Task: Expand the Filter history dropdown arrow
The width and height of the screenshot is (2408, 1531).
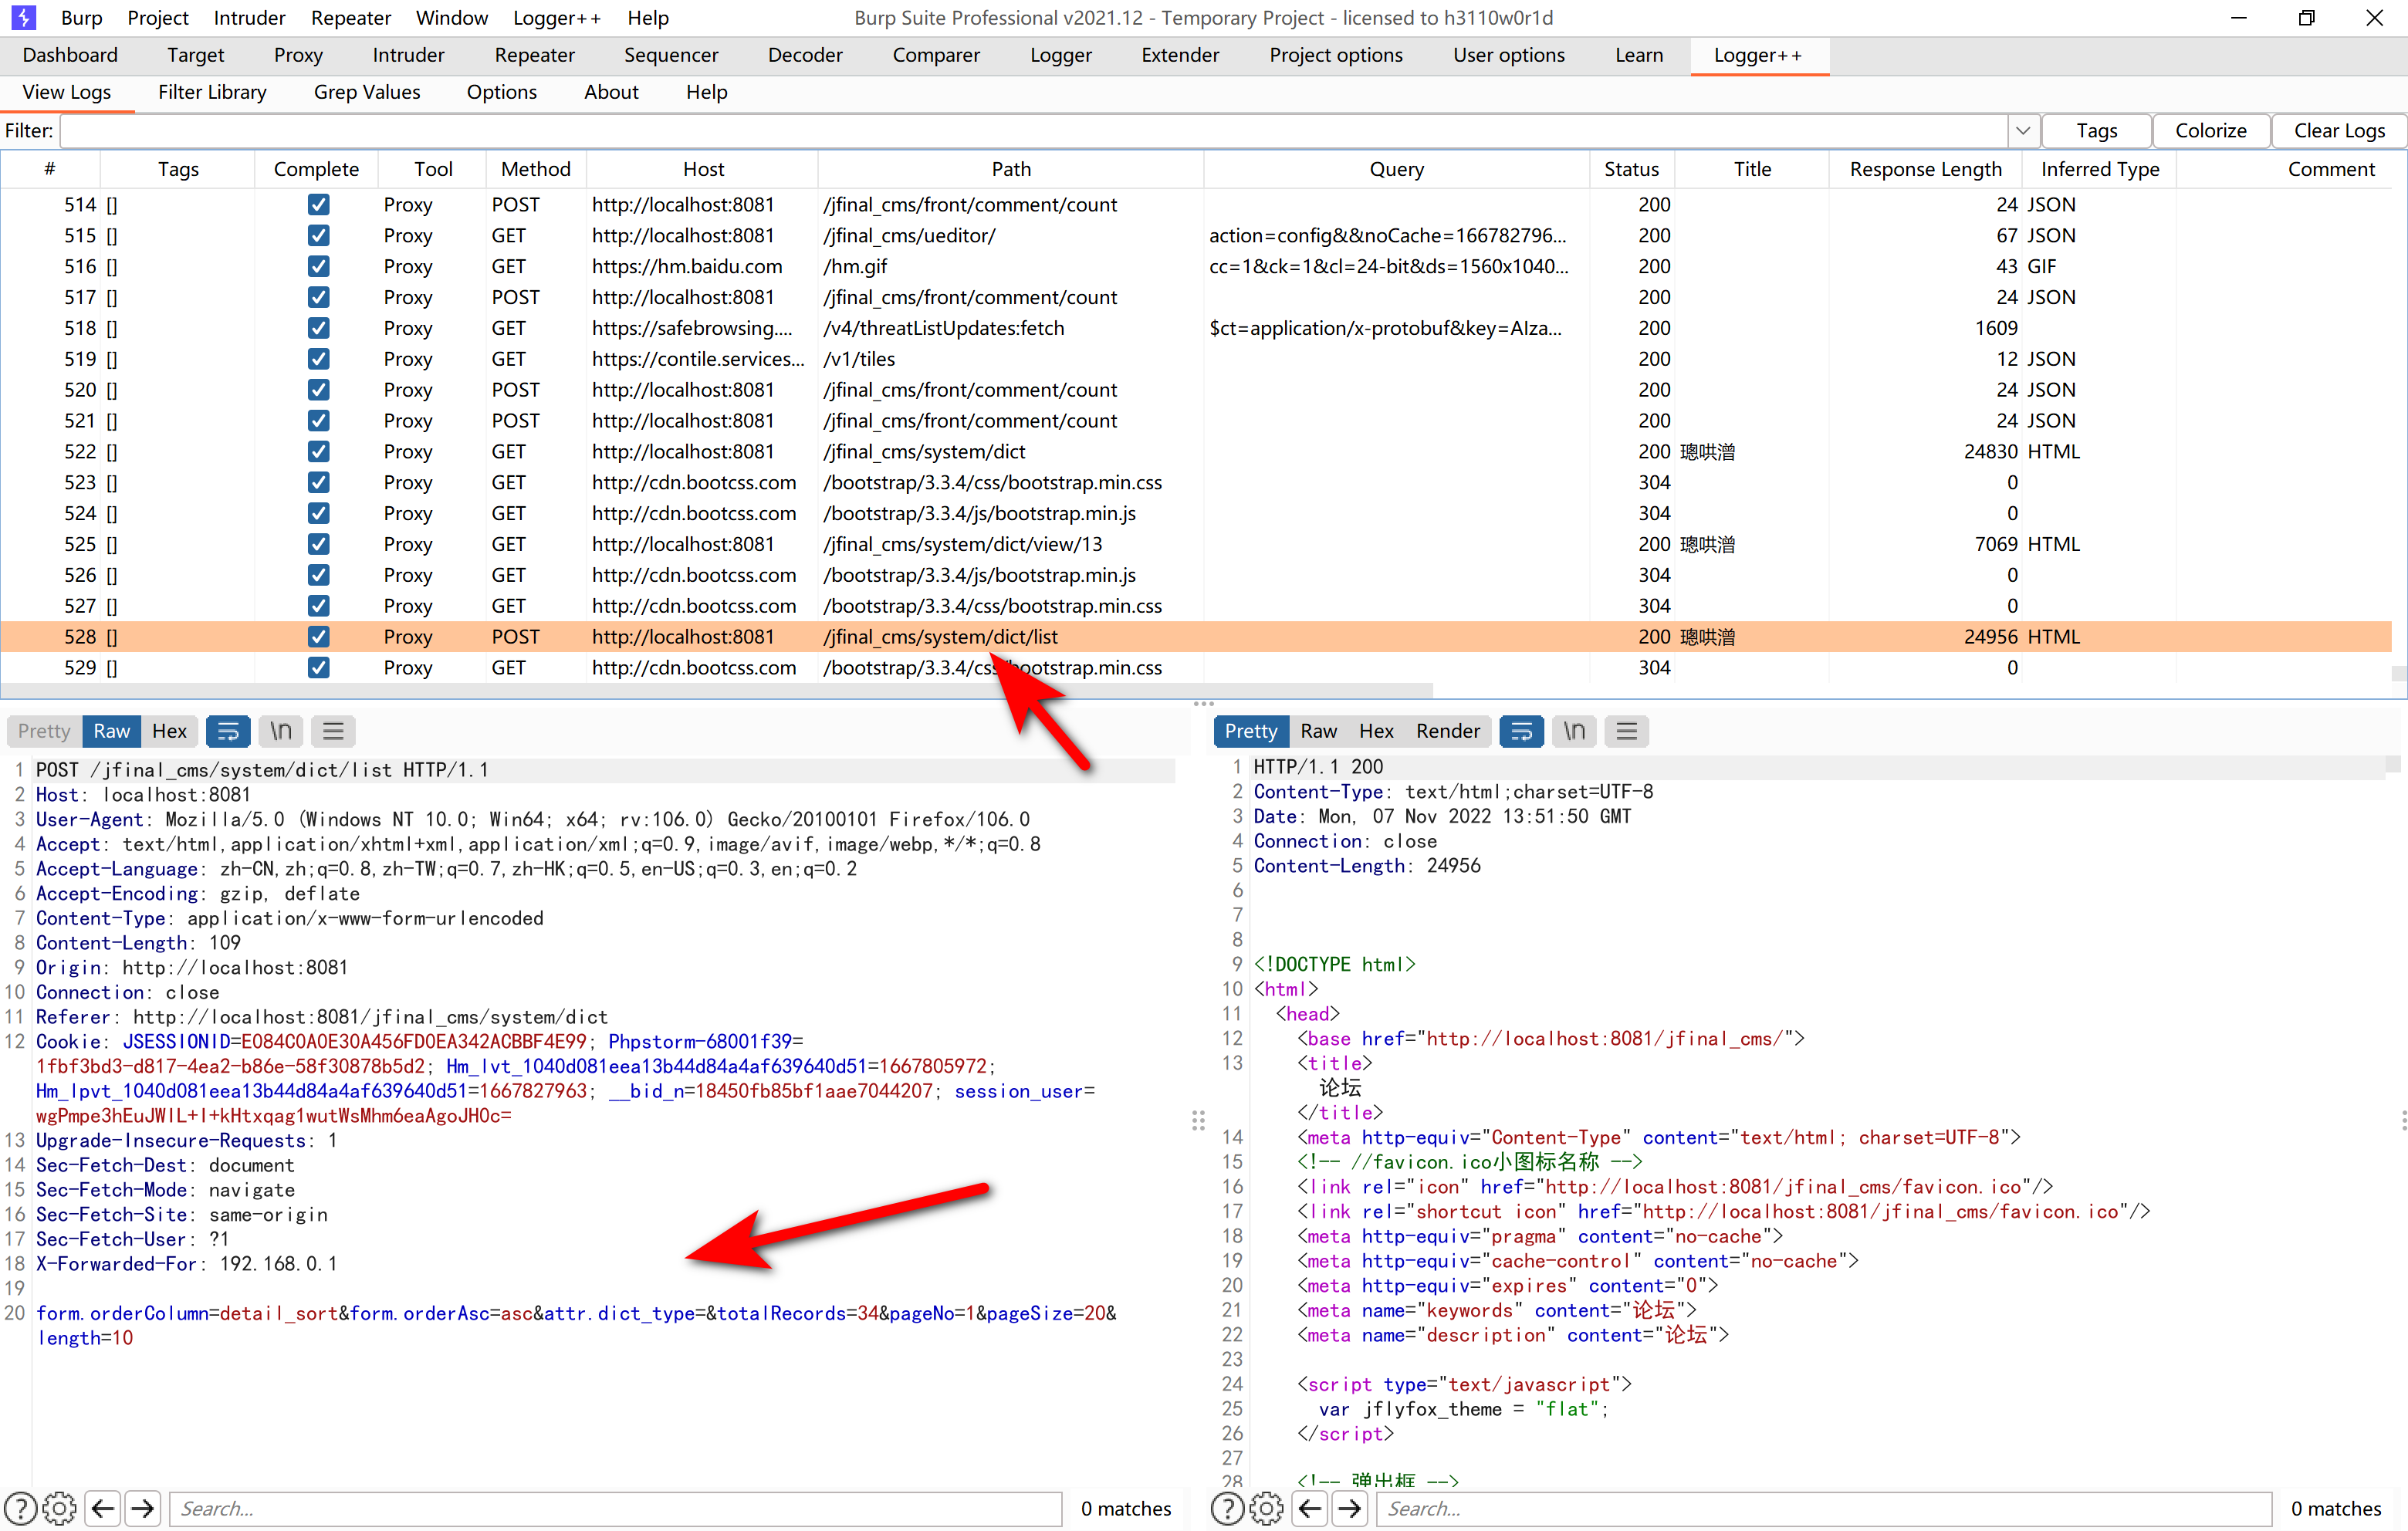Action: 2022,130
